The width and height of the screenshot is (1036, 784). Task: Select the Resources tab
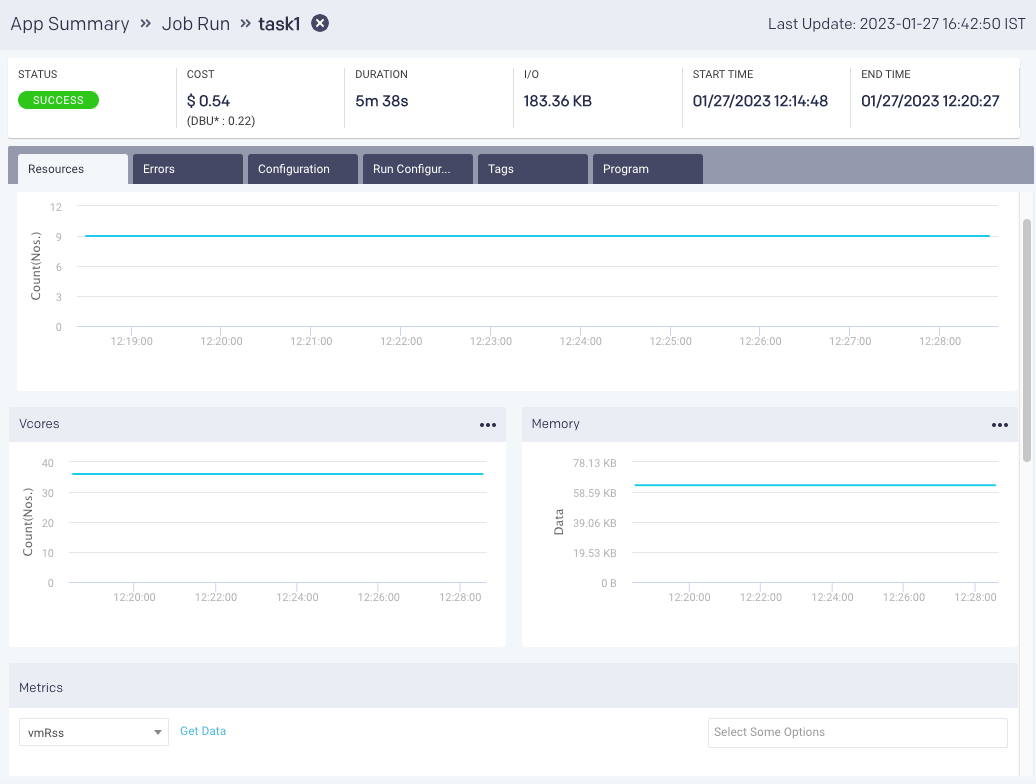tap(72, 169)
